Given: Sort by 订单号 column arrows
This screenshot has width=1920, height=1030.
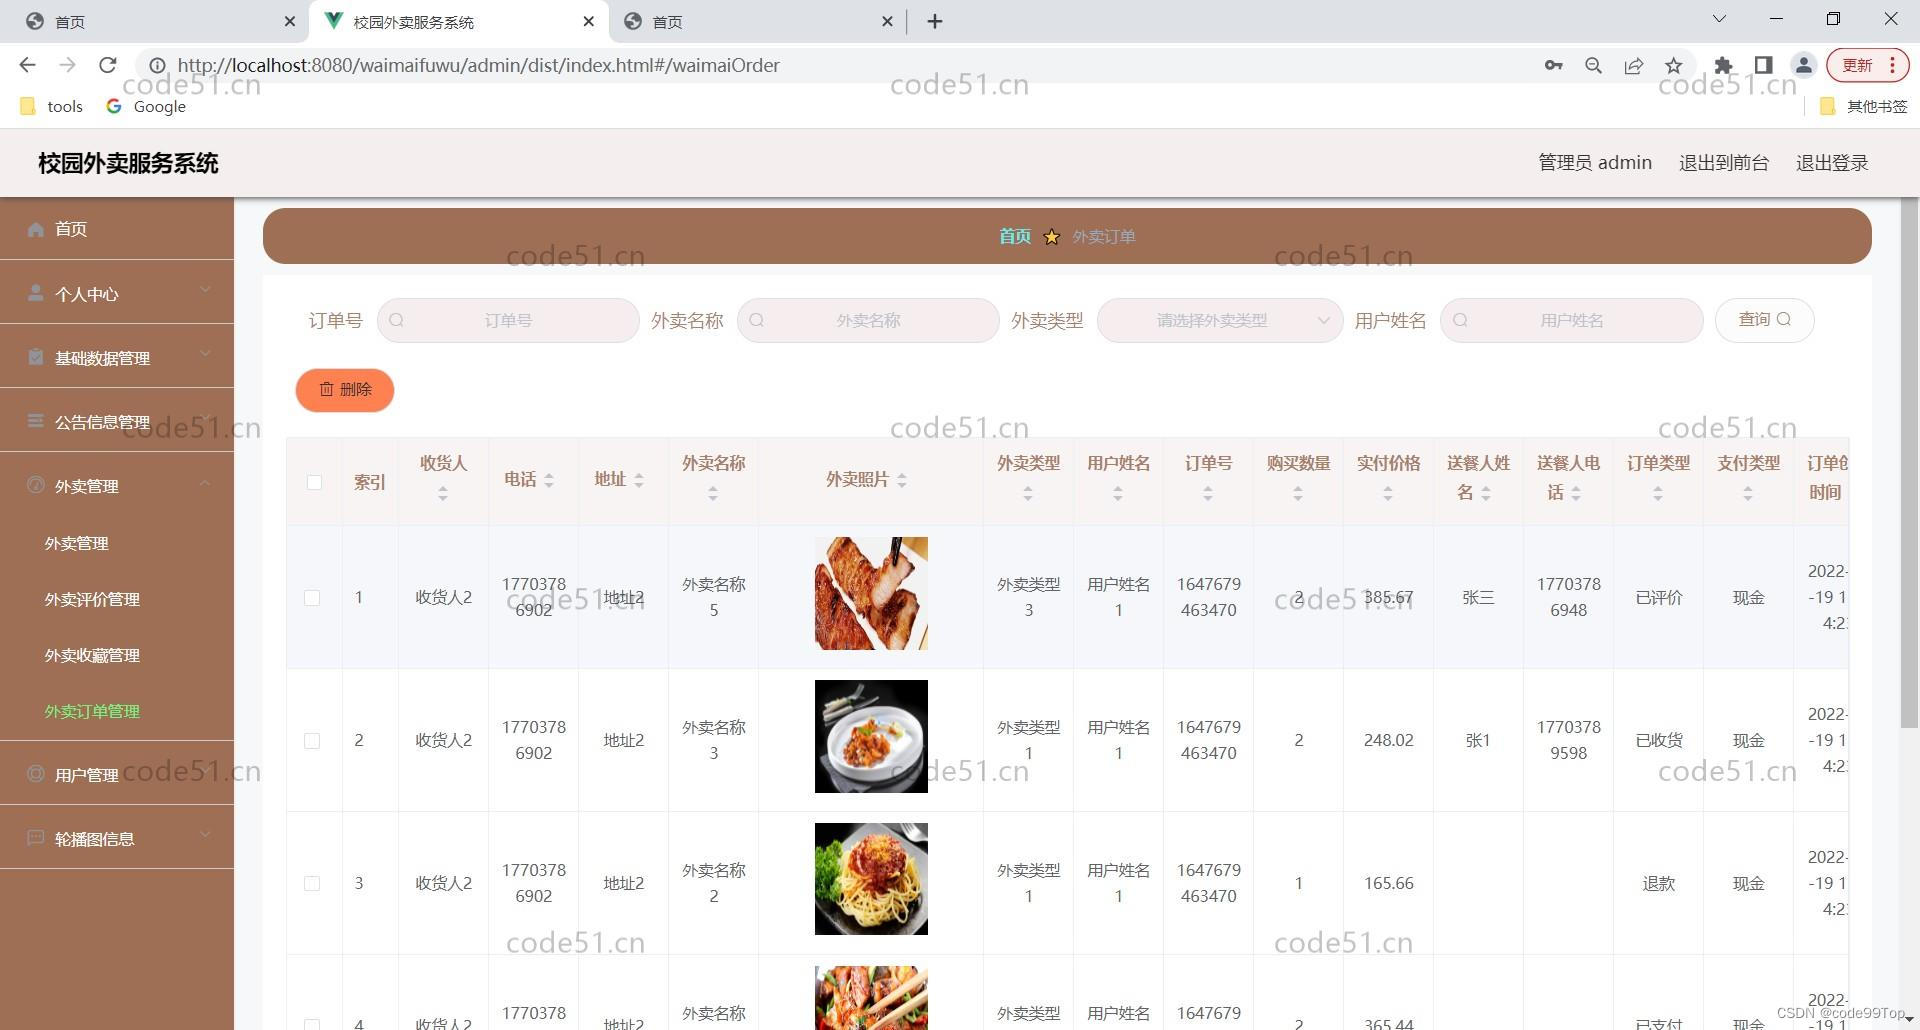Looking at the screenshot, I should tap(1208, 493).
